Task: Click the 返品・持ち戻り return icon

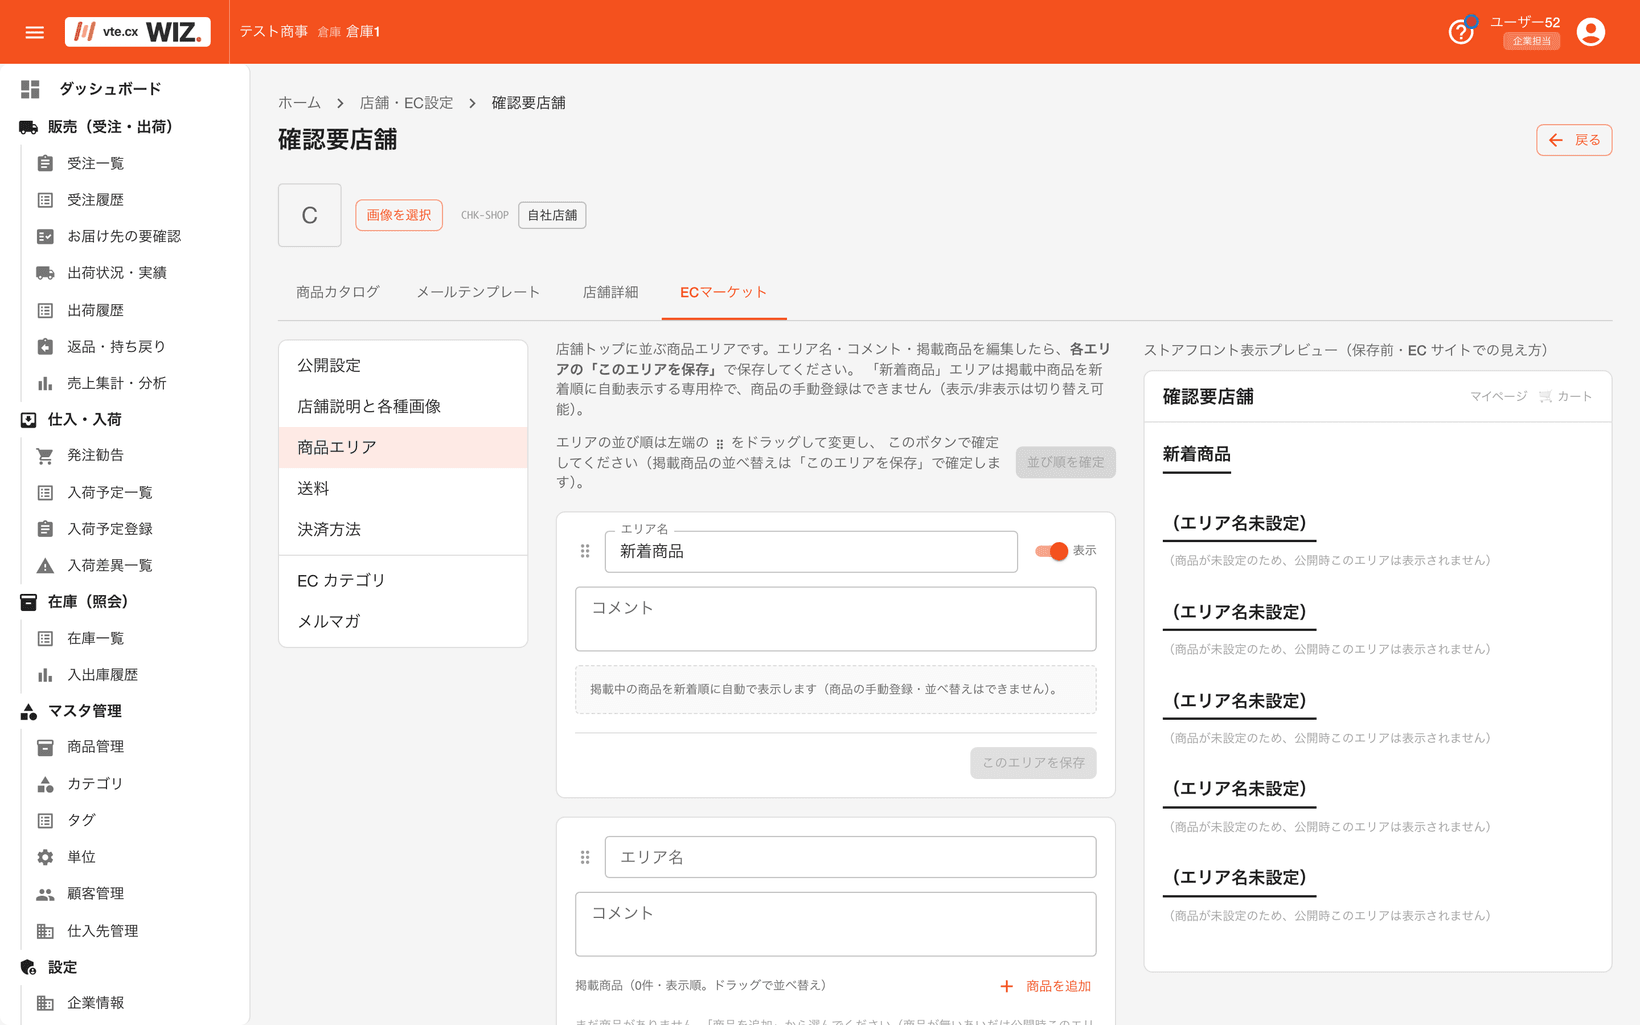Action: [x=45, y=347]
